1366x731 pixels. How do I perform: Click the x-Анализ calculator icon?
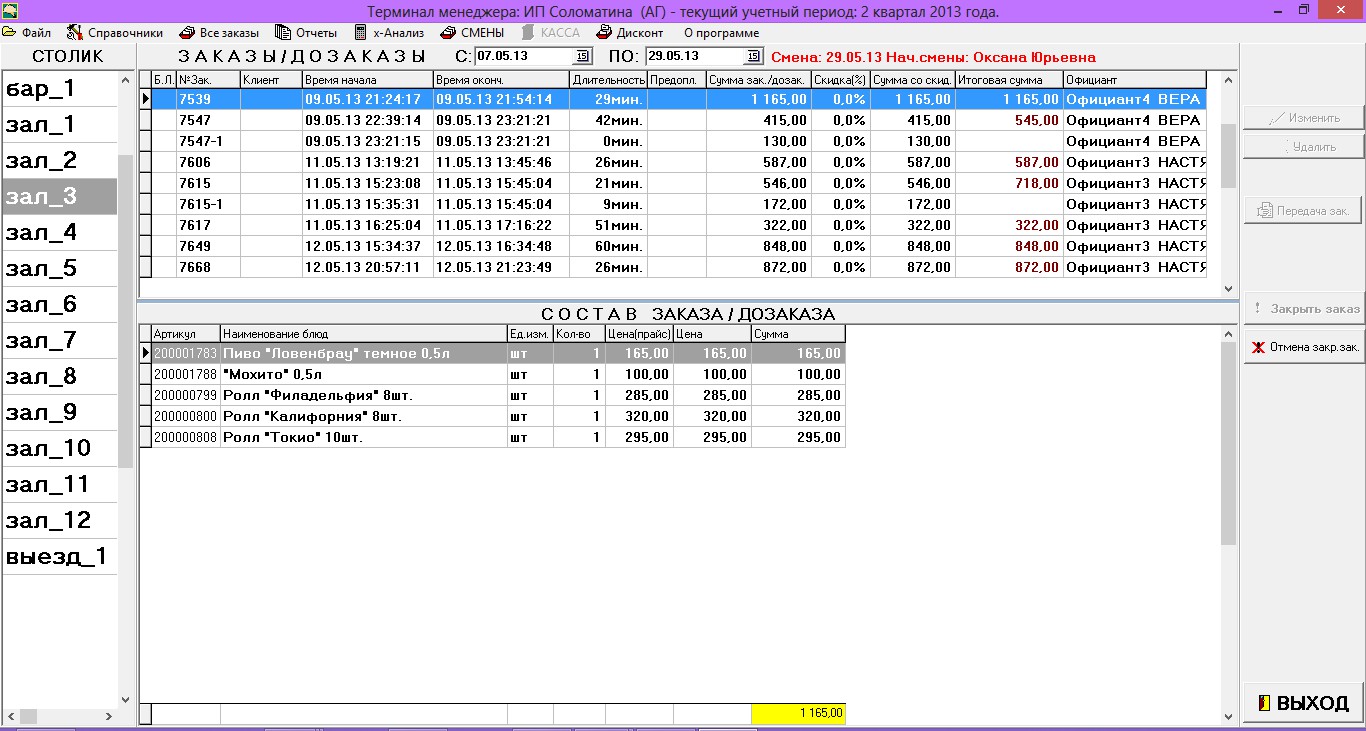click(361, 33)
